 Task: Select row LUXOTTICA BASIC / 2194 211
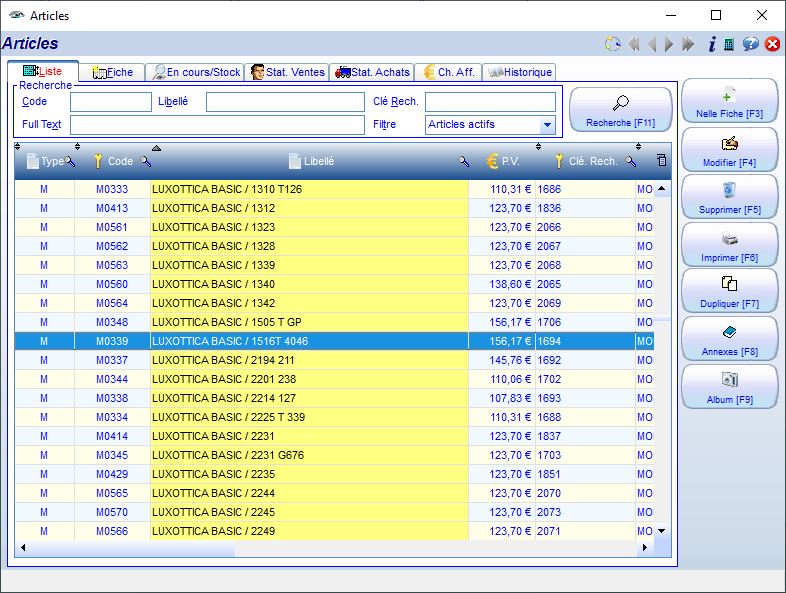334,360
